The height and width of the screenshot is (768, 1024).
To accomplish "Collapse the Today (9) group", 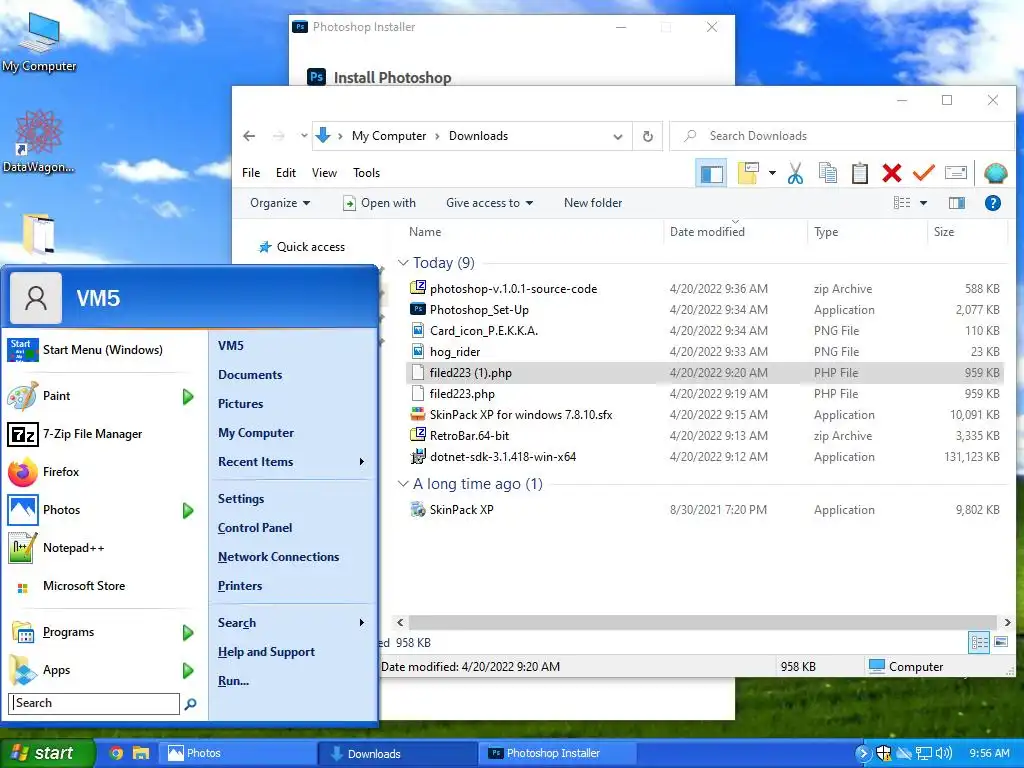I will click(x=403, y=263).
